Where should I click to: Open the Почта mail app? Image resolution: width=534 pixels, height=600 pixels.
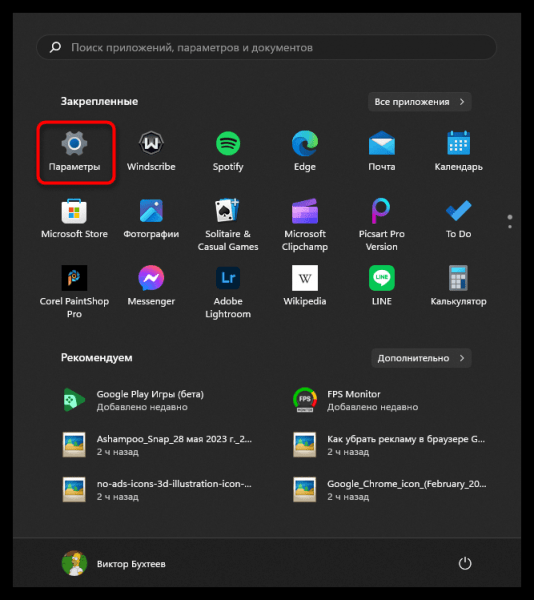[382, 152]
